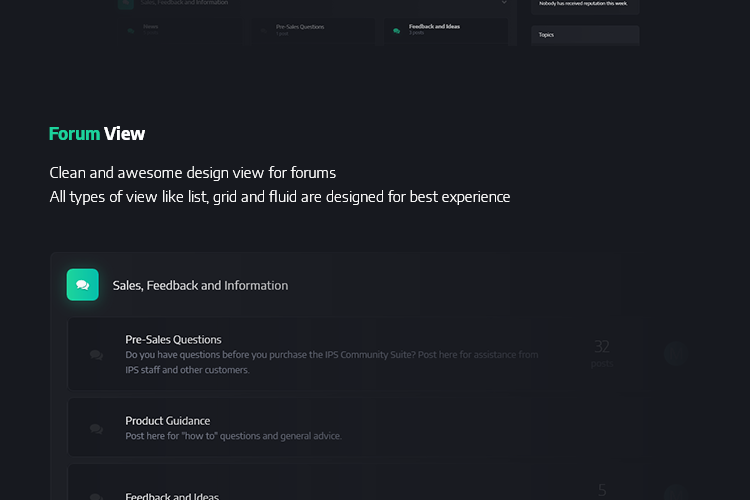Click the Product Guidance how-to description text
The image size is (750, 500).
[233, 436]
